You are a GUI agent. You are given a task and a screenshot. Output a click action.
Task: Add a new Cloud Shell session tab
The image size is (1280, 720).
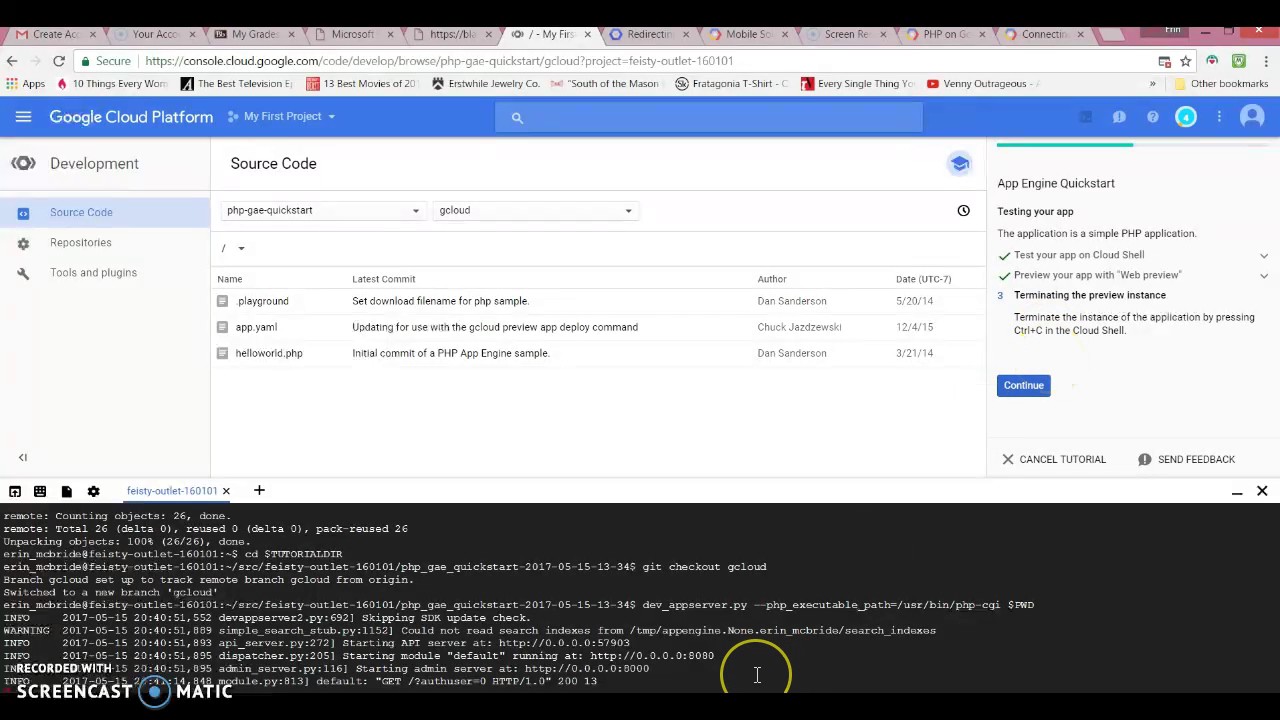pos(259,490)
